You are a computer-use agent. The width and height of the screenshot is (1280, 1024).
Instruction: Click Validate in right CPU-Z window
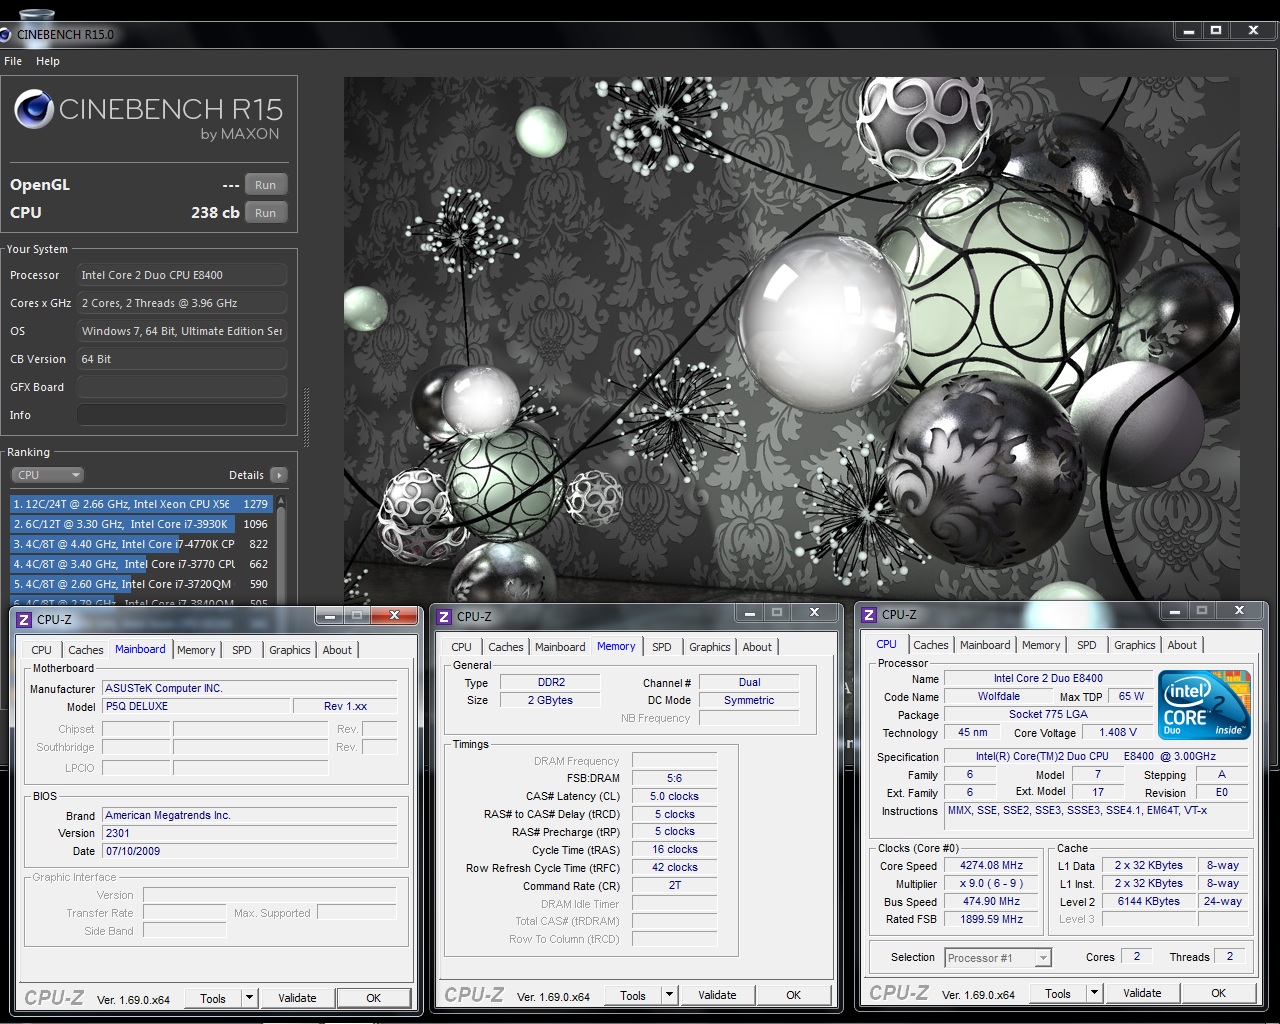coord(1142,993)
